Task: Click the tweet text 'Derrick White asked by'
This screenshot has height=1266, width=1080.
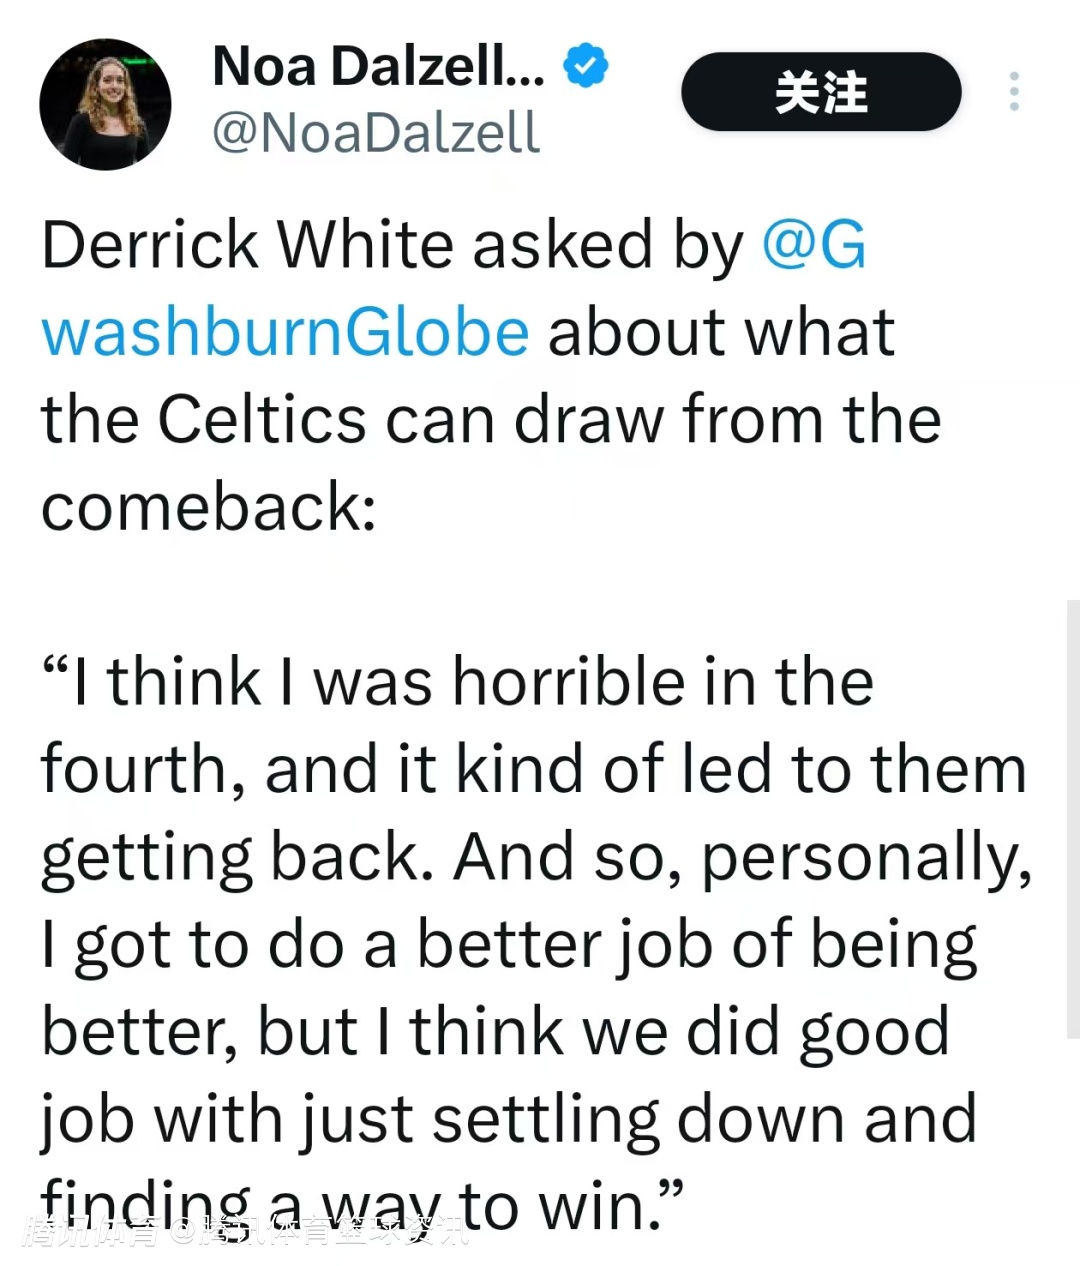Action: tap(392, 245)
